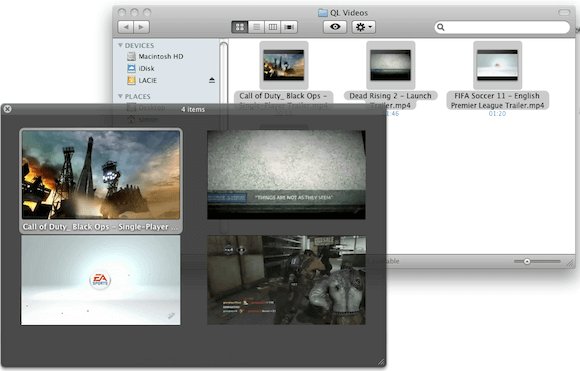Collapse the PLACES sidebar section

click(x=120, y=96)
